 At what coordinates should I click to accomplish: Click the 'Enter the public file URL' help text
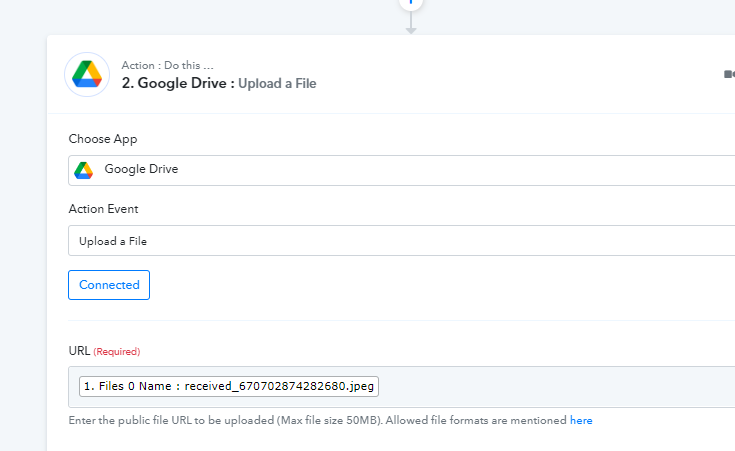pyautogui.click(x=319, y=420)
